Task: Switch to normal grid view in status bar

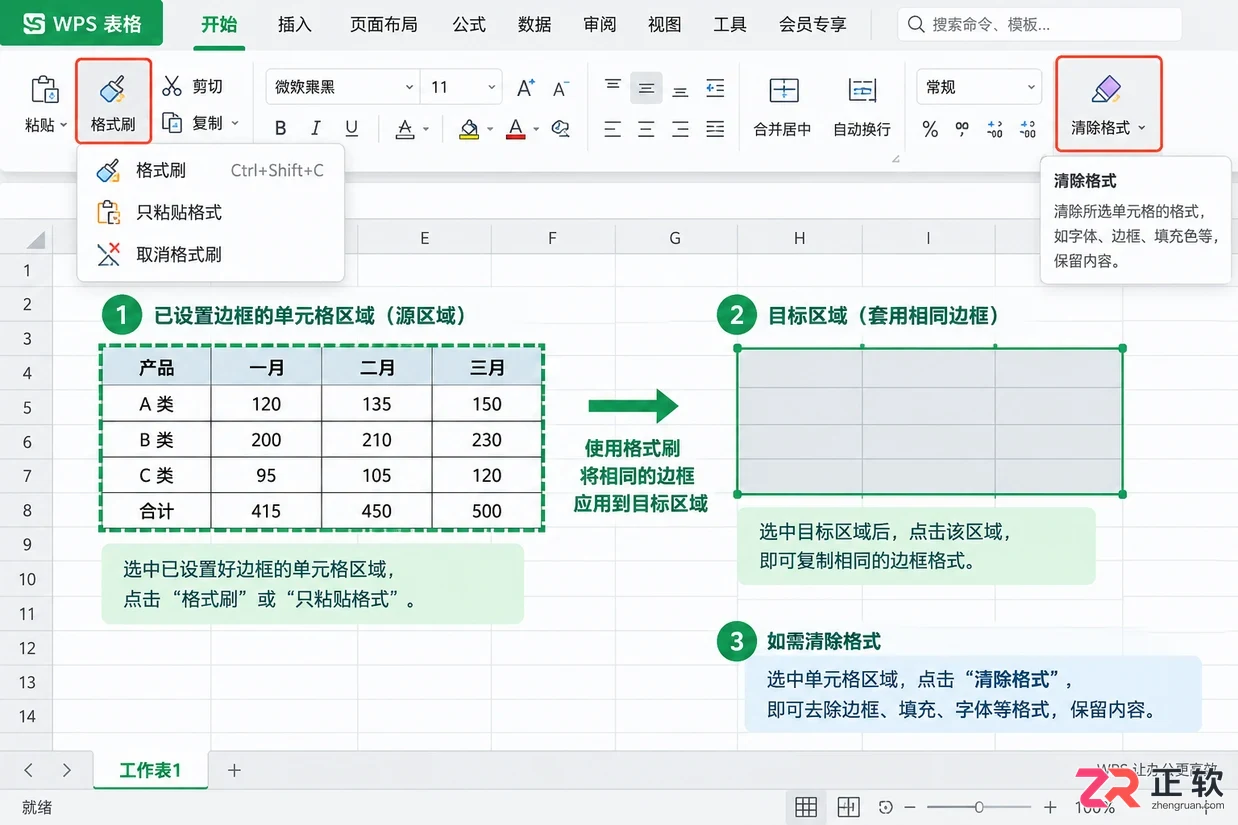Action: point(806,807)
